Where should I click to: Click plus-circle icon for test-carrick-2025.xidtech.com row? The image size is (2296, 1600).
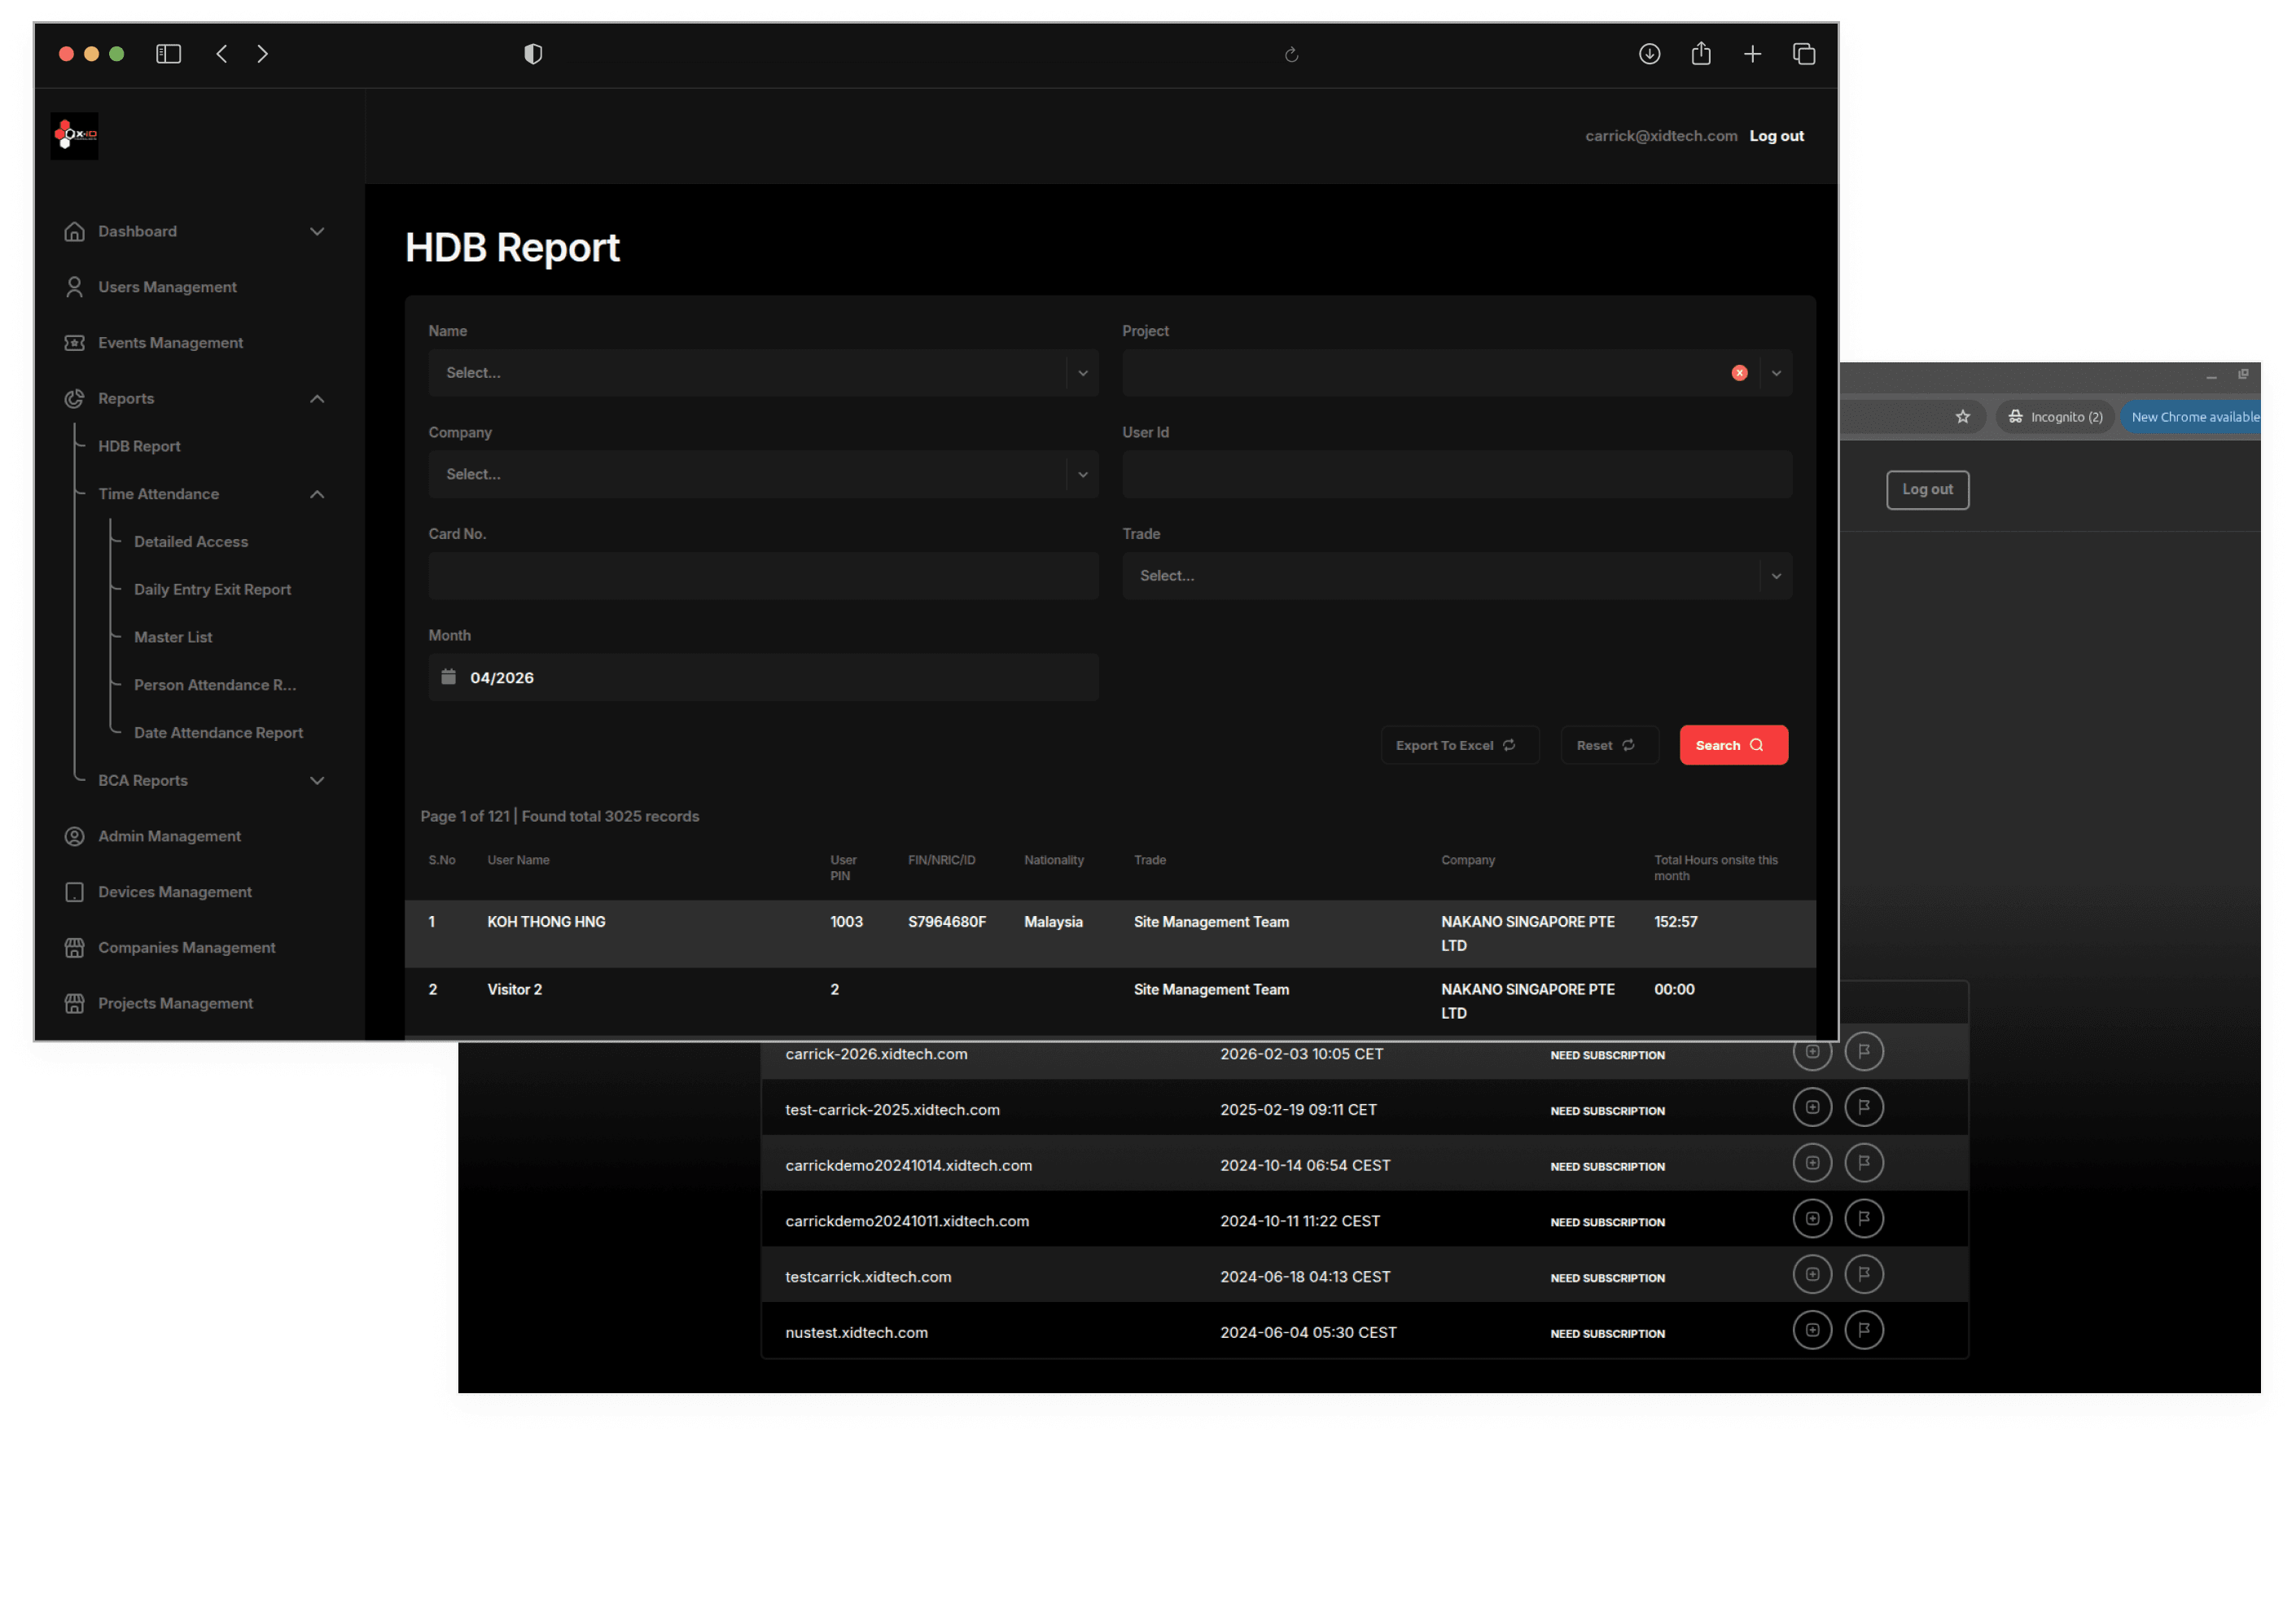[x=1812, y=1108]
